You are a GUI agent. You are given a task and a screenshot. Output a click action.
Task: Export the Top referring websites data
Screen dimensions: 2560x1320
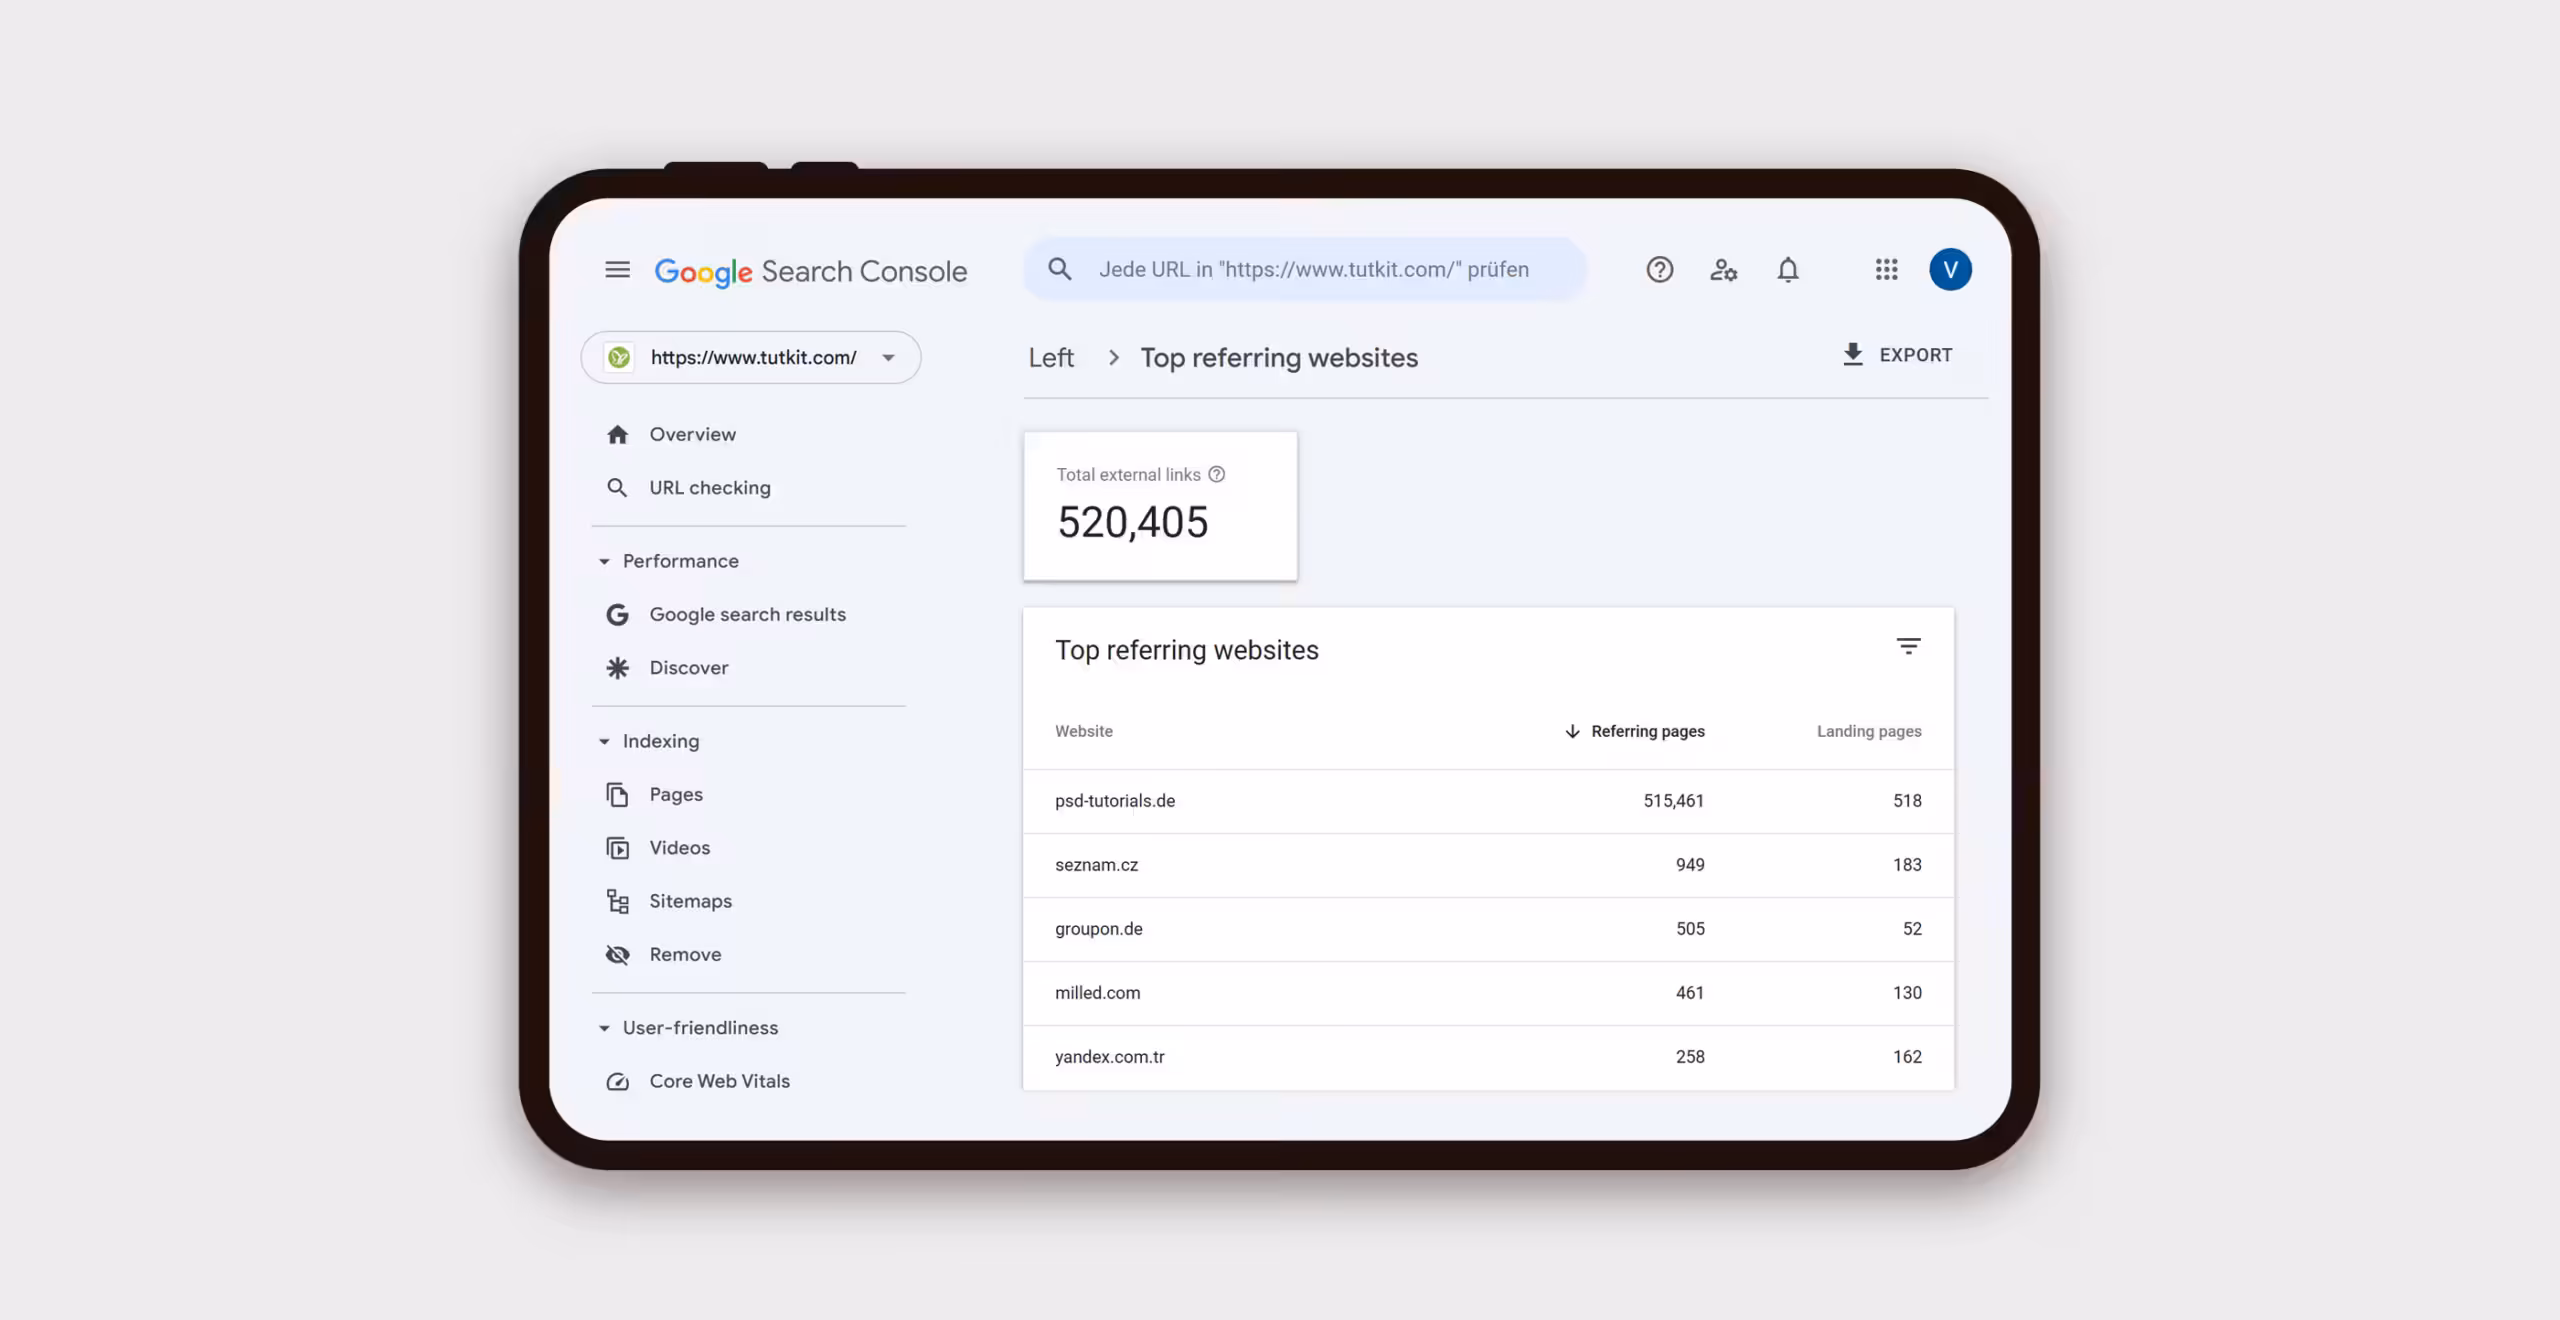tap(1897, 354)
